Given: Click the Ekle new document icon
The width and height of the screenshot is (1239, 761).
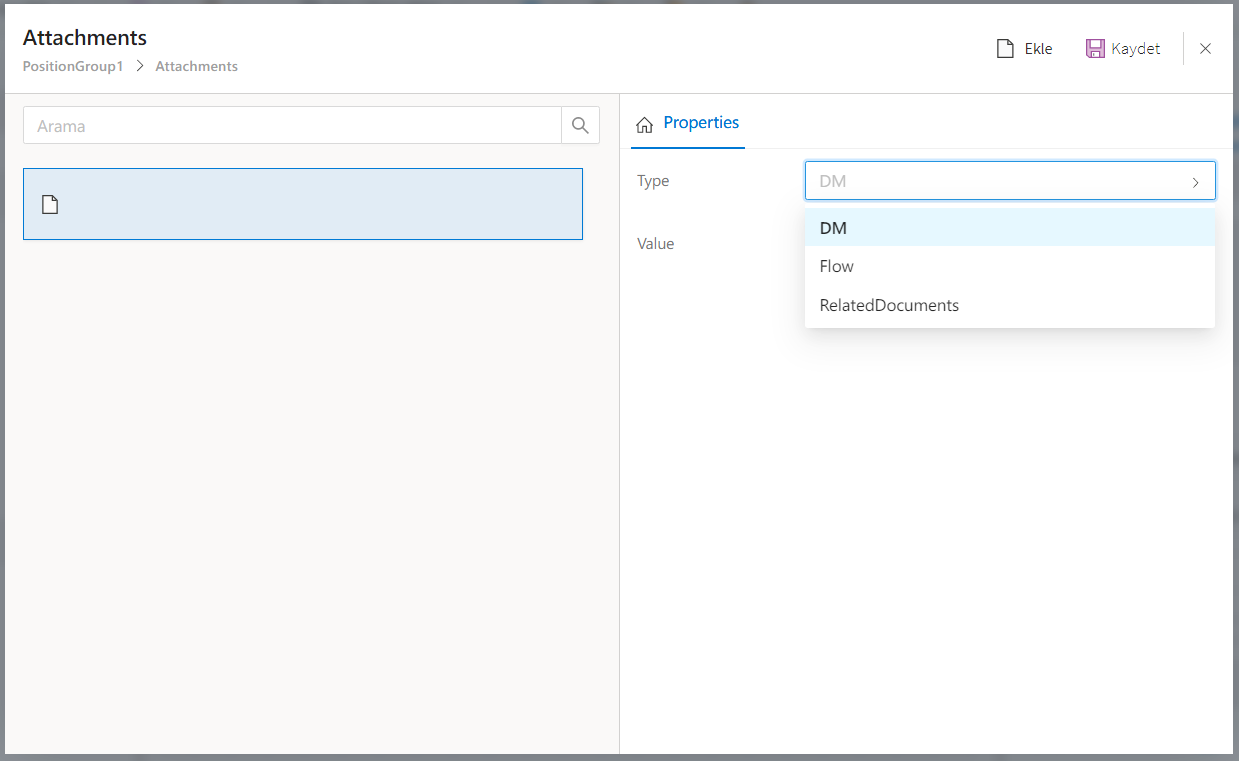Looking at the screenshot, I should pyautogui.click(x=1005, y=48).
